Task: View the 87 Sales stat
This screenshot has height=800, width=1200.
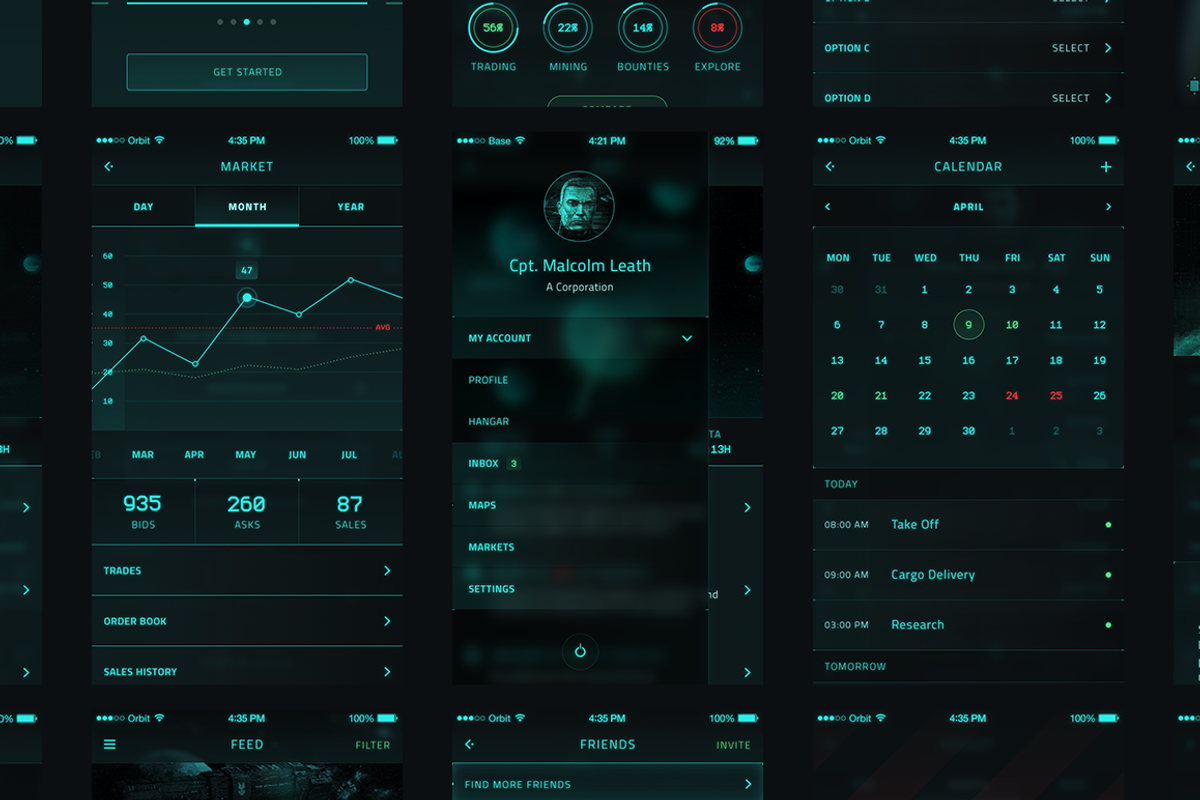Action: 351,511
